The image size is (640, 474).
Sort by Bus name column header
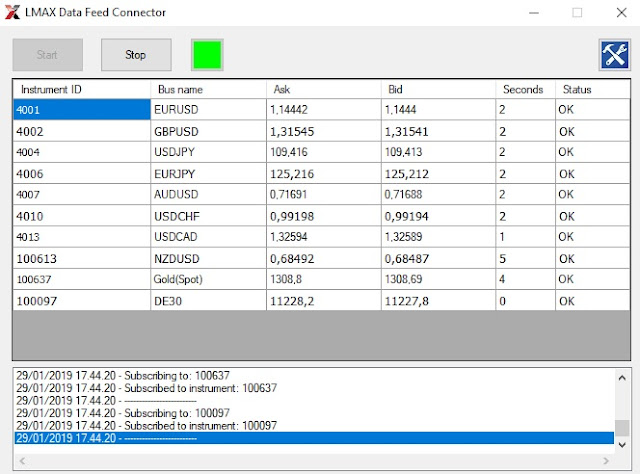208,89
